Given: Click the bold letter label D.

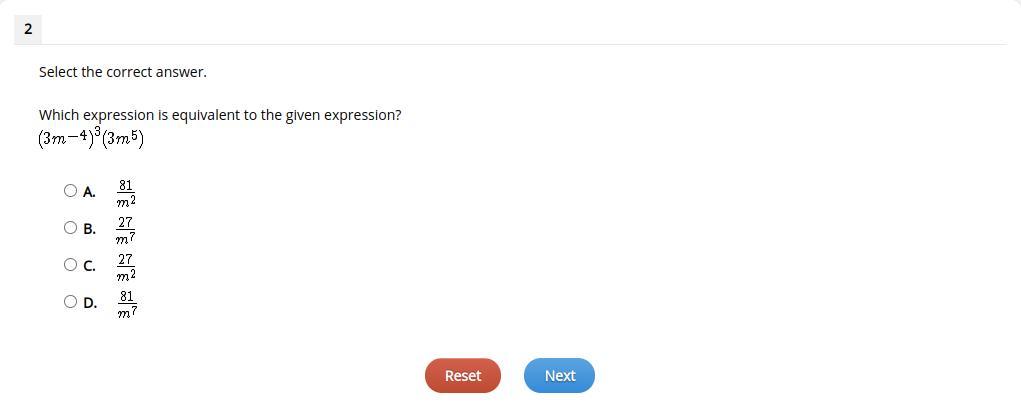Looking at the screenshot, I should [x=90, y=303].
